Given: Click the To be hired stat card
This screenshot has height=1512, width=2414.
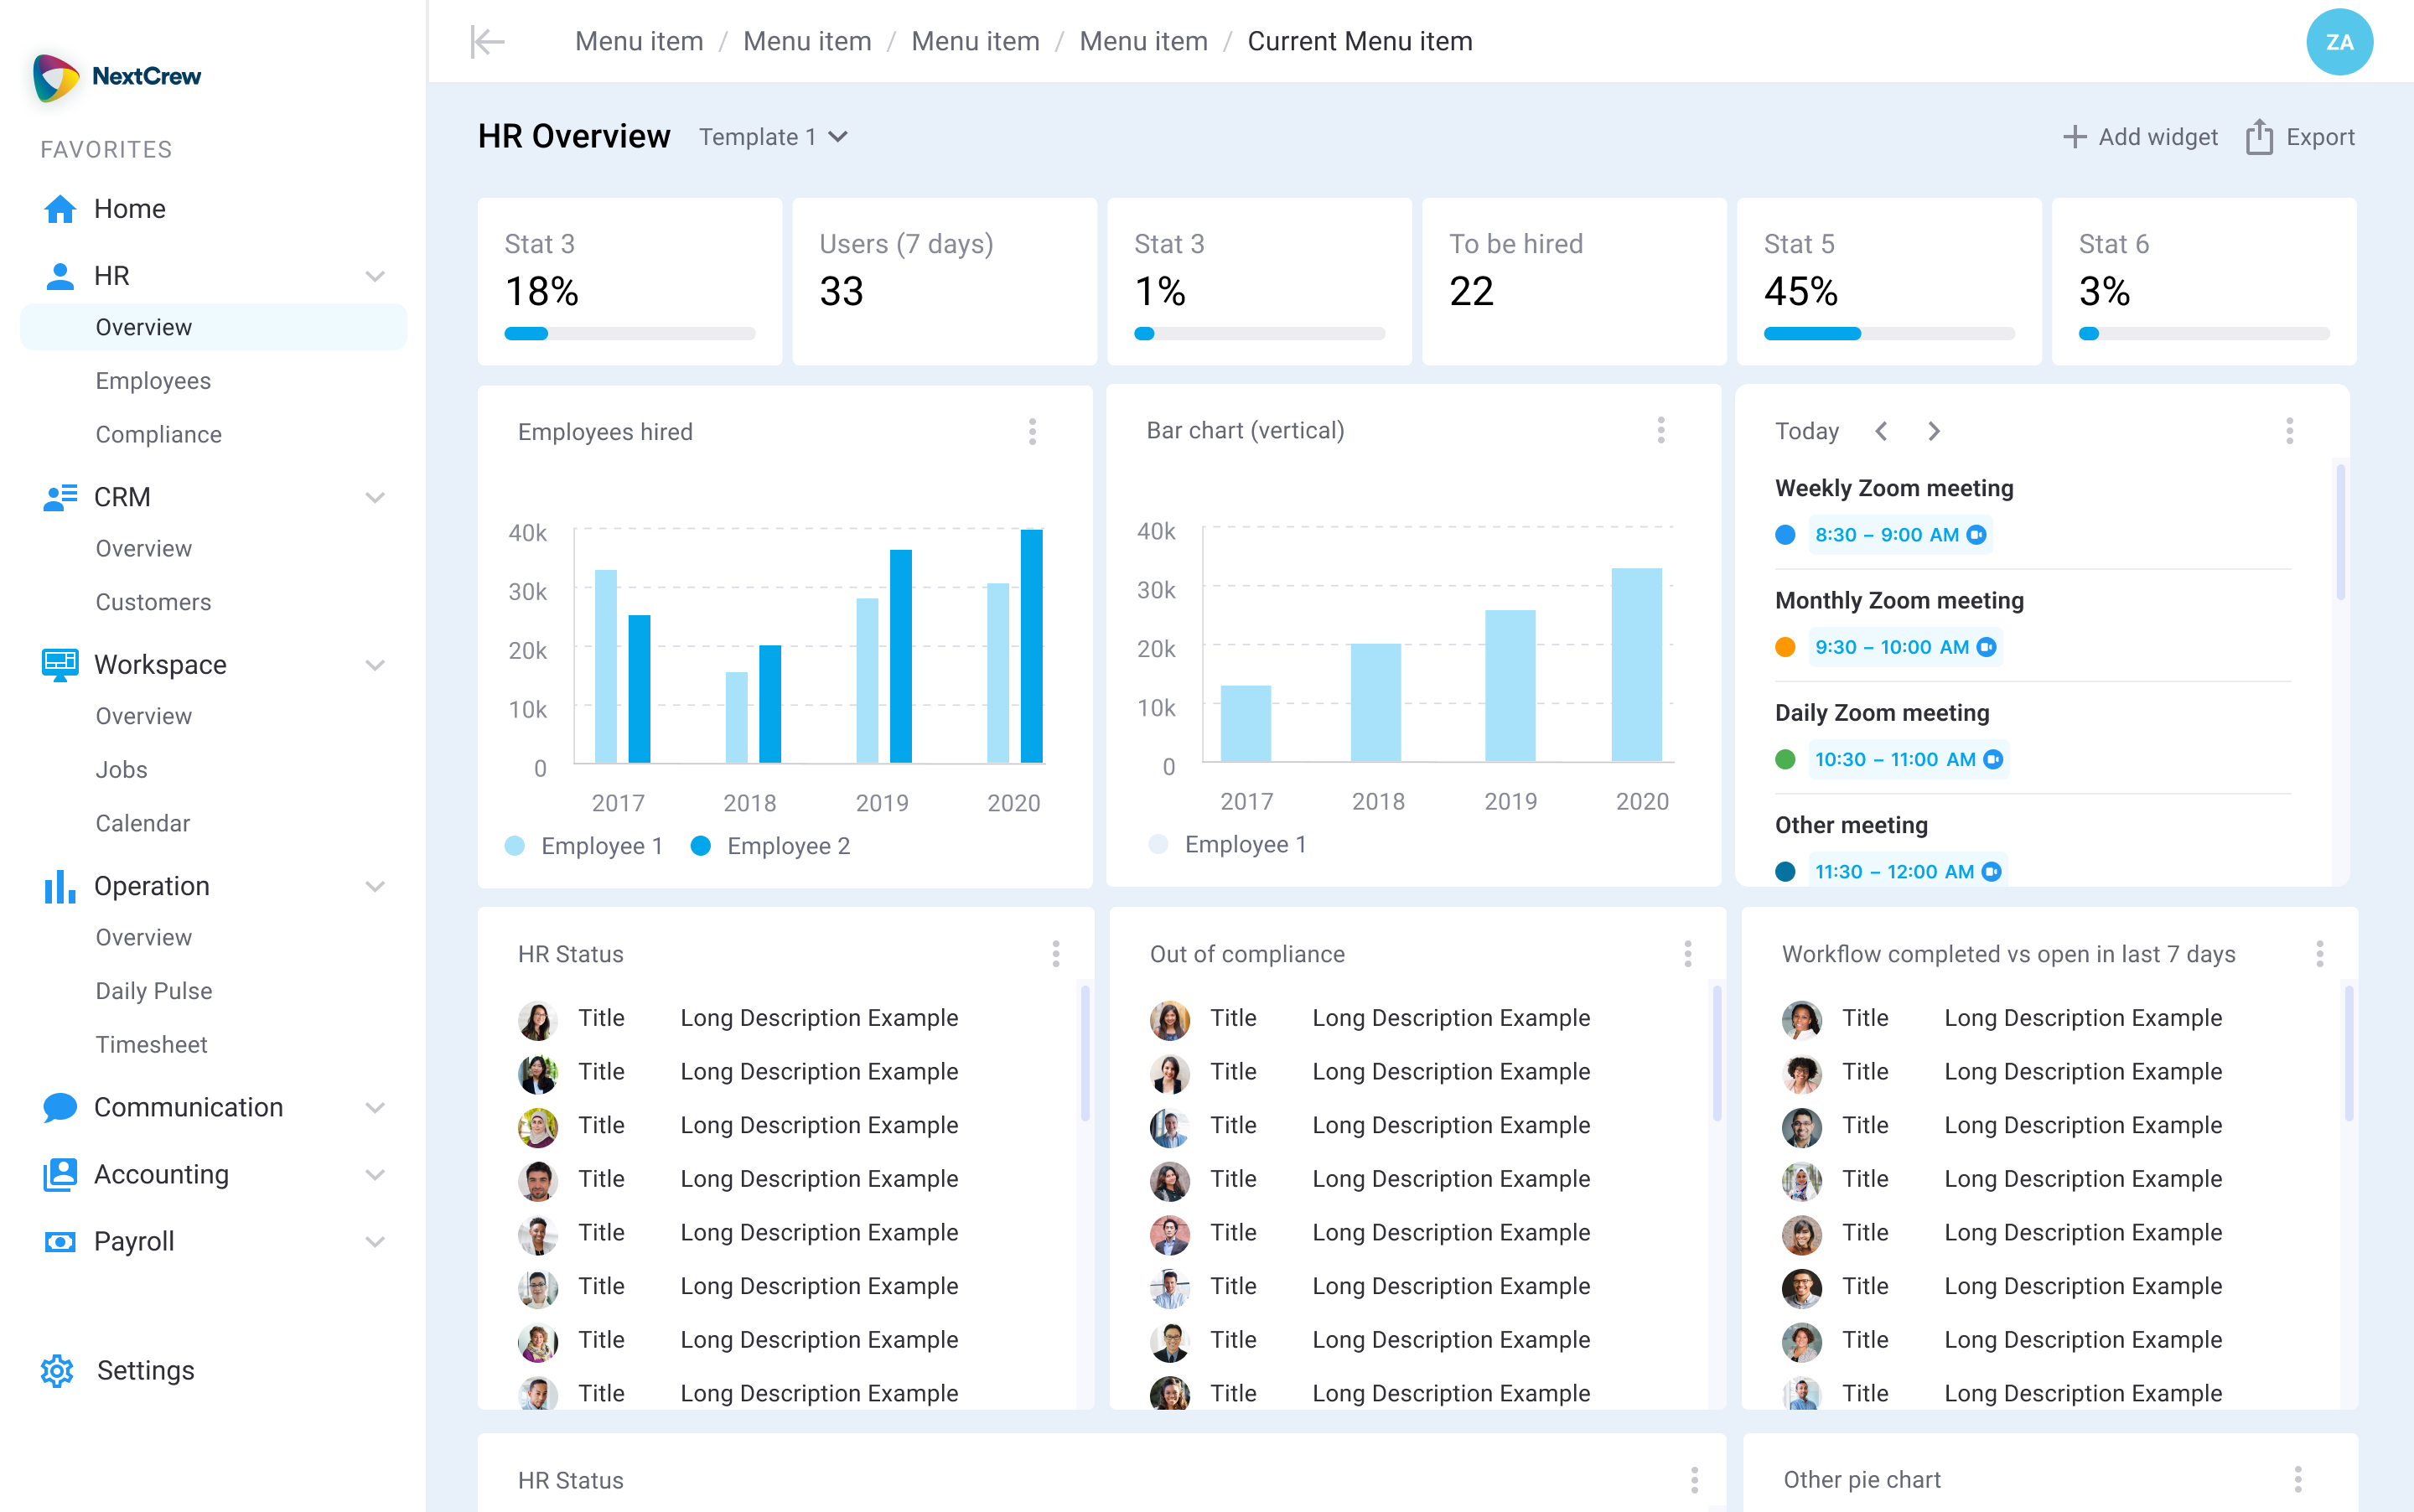Looking at the screenshot, I should point(1574,282).
